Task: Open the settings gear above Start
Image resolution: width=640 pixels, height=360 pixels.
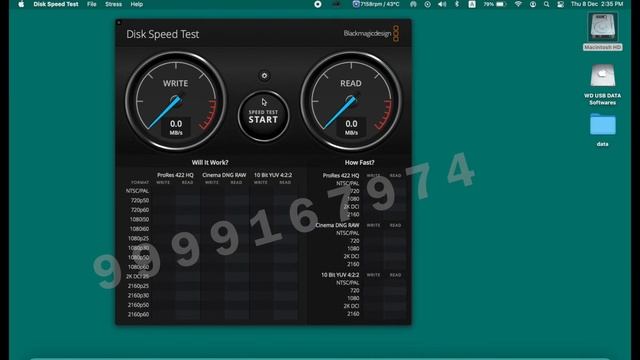Action: point(264,76)
